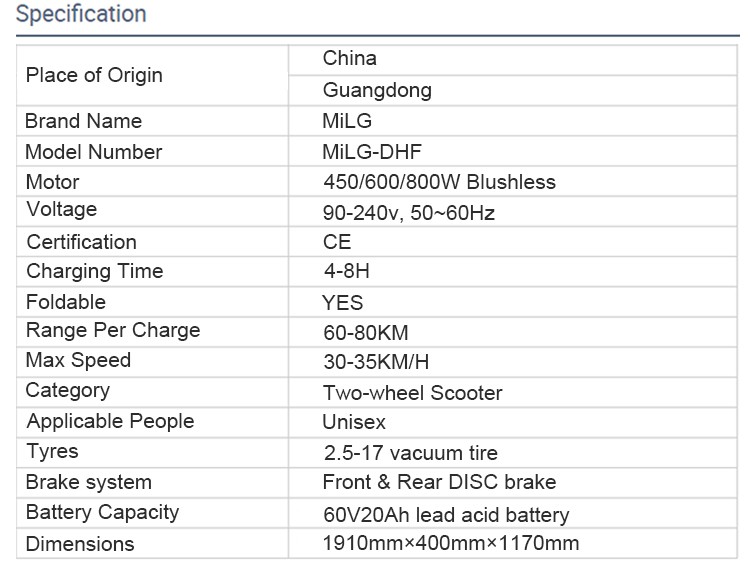Viewport: 750px width, 563px height.
Task: Select the Two-wheel Scooter category value
Action: [x=412, y=392]
